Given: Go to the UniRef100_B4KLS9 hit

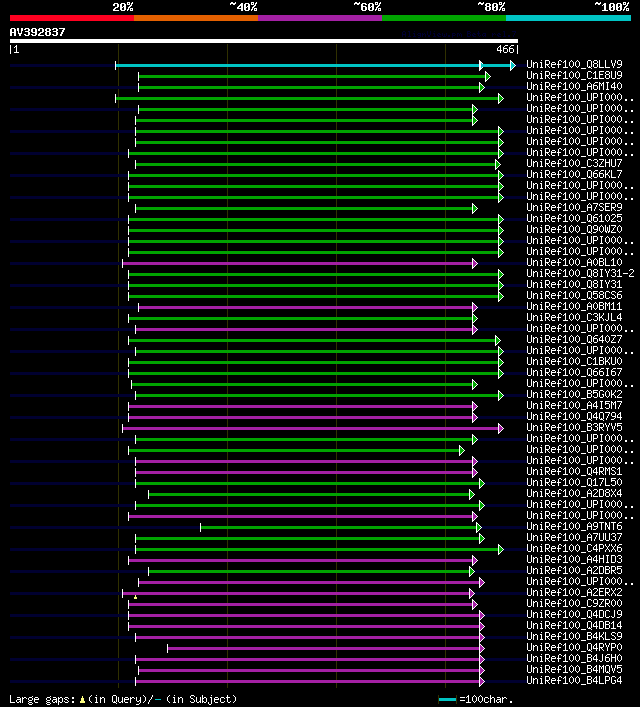Looking at the screenshot, I should 574,636.
